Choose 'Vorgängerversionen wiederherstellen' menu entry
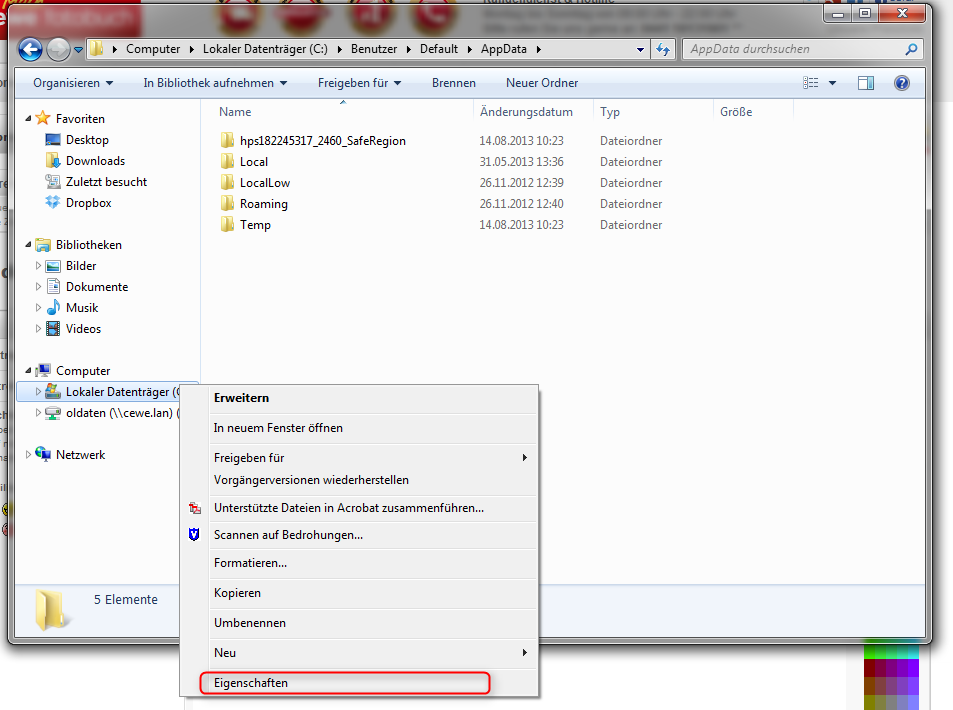953x710 pixels. [311, 480]
